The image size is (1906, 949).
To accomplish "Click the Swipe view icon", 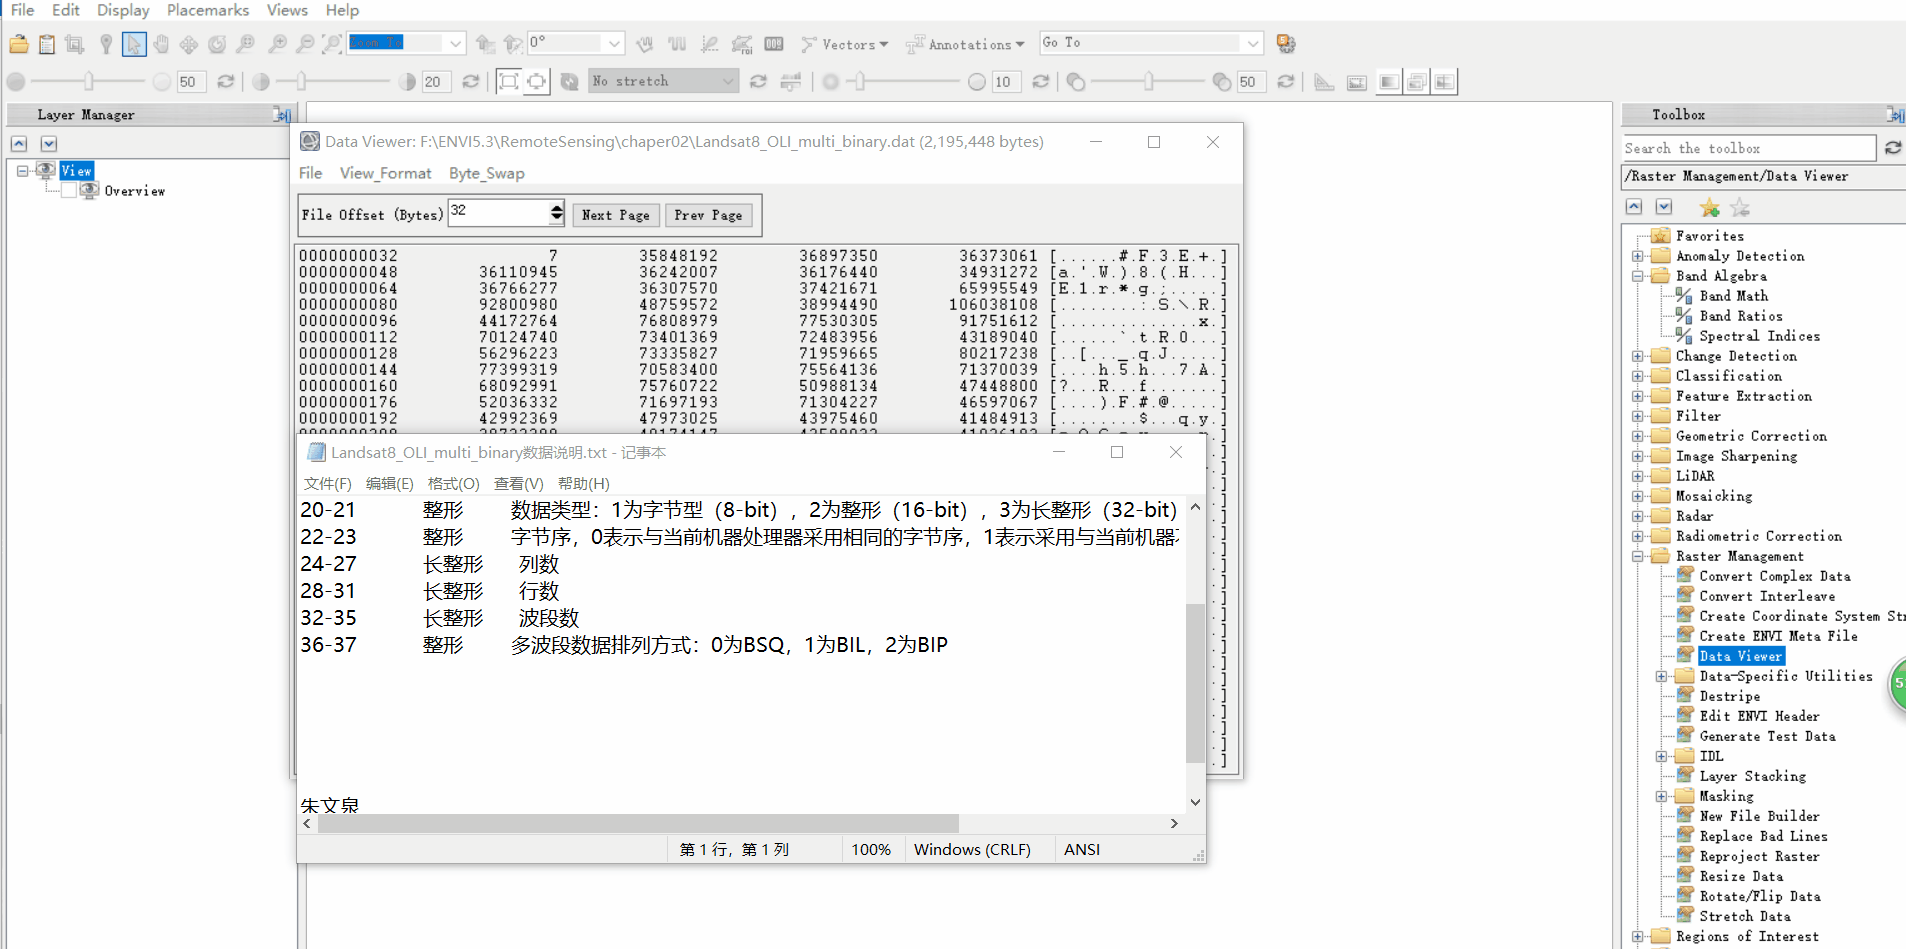I will 1445,82.
